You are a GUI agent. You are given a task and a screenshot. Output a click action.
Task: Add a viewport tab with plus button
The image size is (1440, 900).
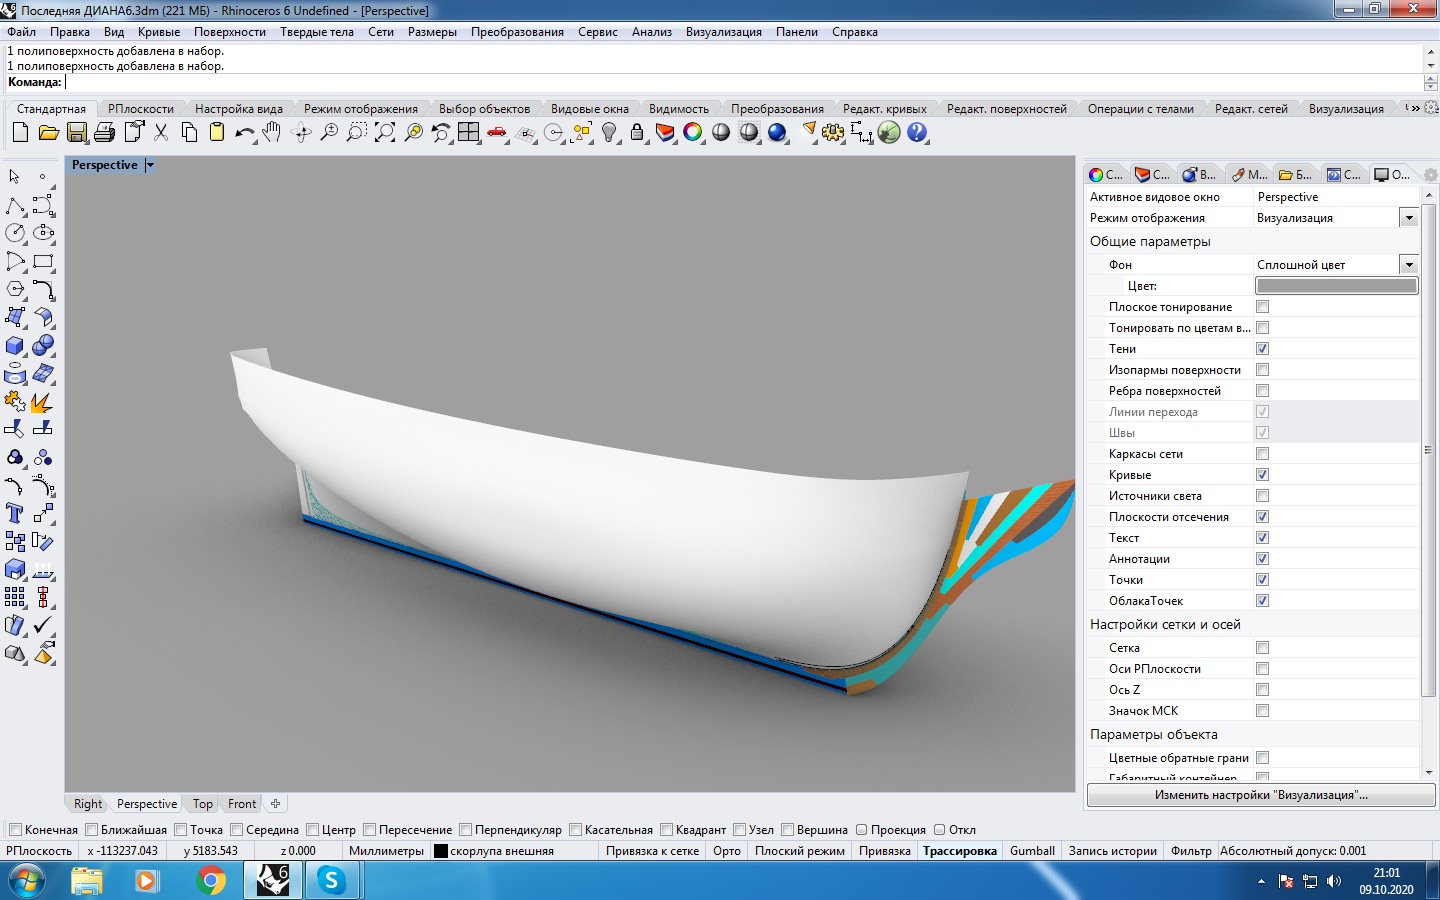275,803
